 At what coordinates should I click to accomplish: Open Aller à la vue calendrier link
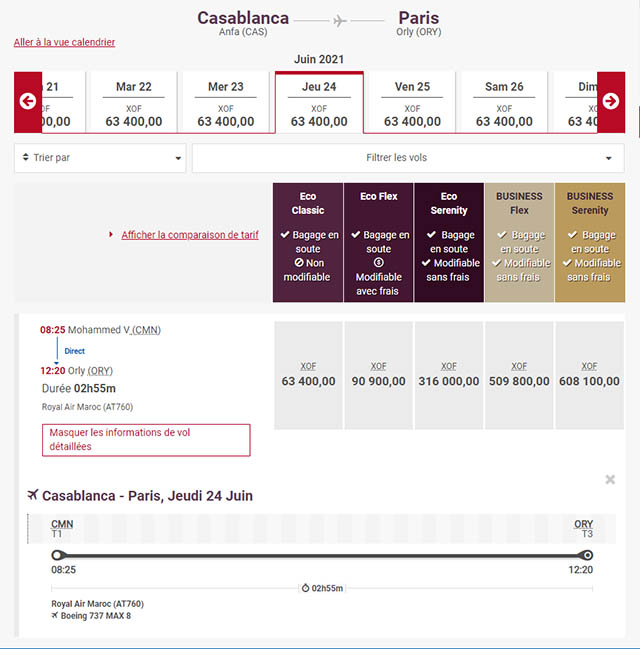click(64, 43)
